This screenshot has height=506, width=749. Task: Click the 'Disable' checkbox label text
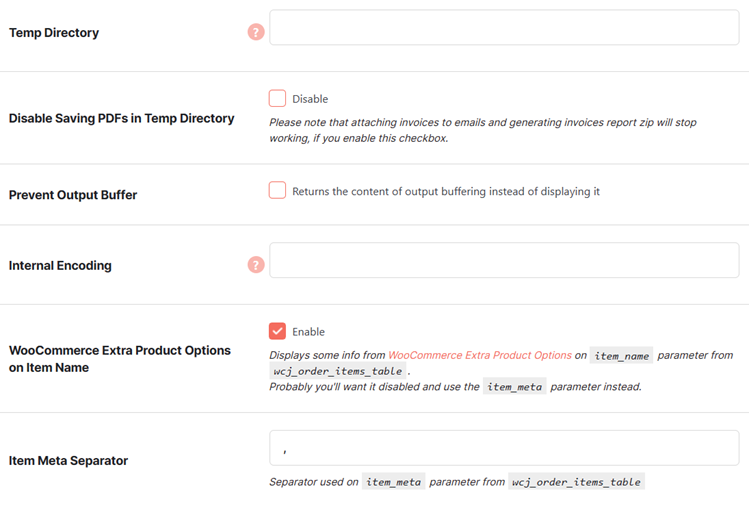[x=310, y=99]
